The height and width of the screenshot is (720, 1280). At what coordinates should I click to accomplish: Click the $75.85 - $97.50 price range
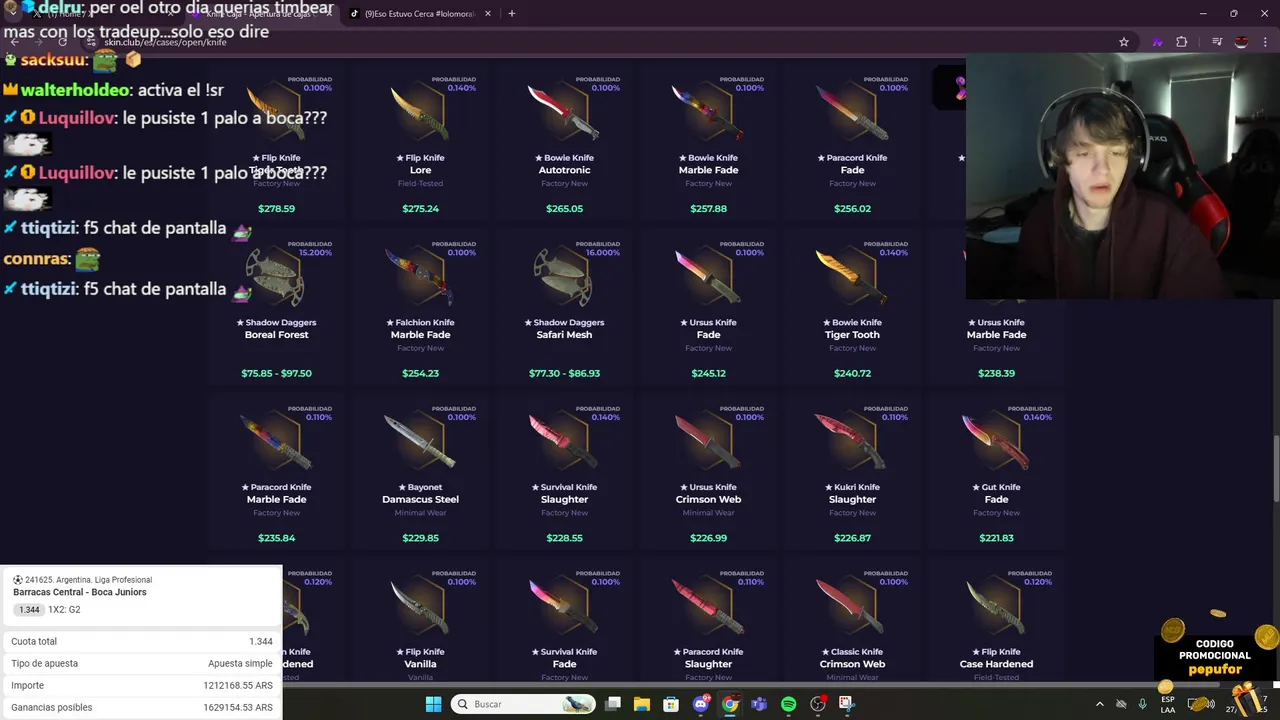click(276, 373)
